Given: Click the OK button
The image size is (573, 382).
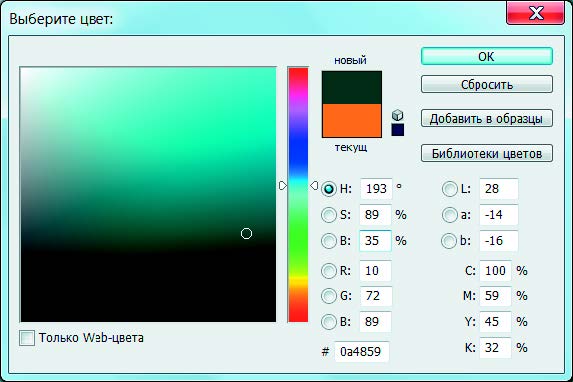Looking at the screenshot, I should tap(487, 57).
